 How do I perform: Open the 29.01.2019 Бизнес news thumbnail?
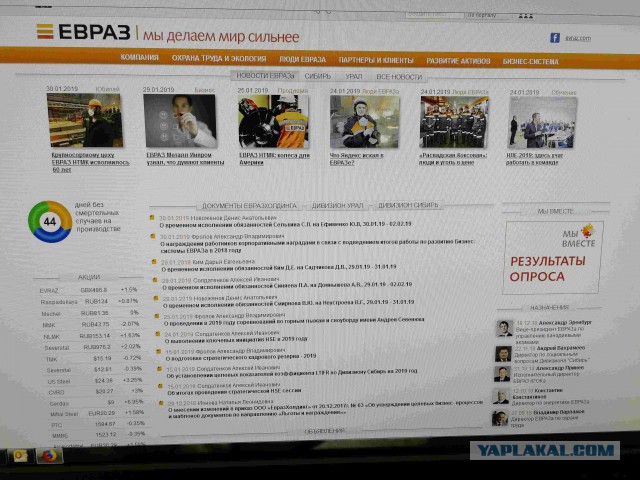pos(180,121)
